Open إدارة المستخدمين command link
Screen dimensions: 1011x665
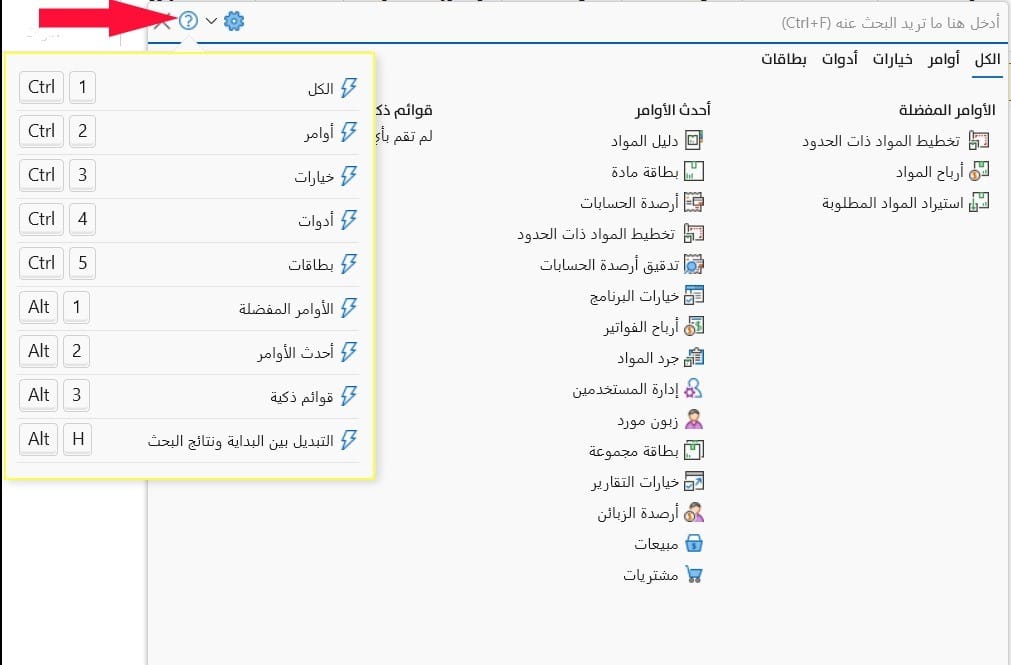pyautogui.click(x=625, y=389)
